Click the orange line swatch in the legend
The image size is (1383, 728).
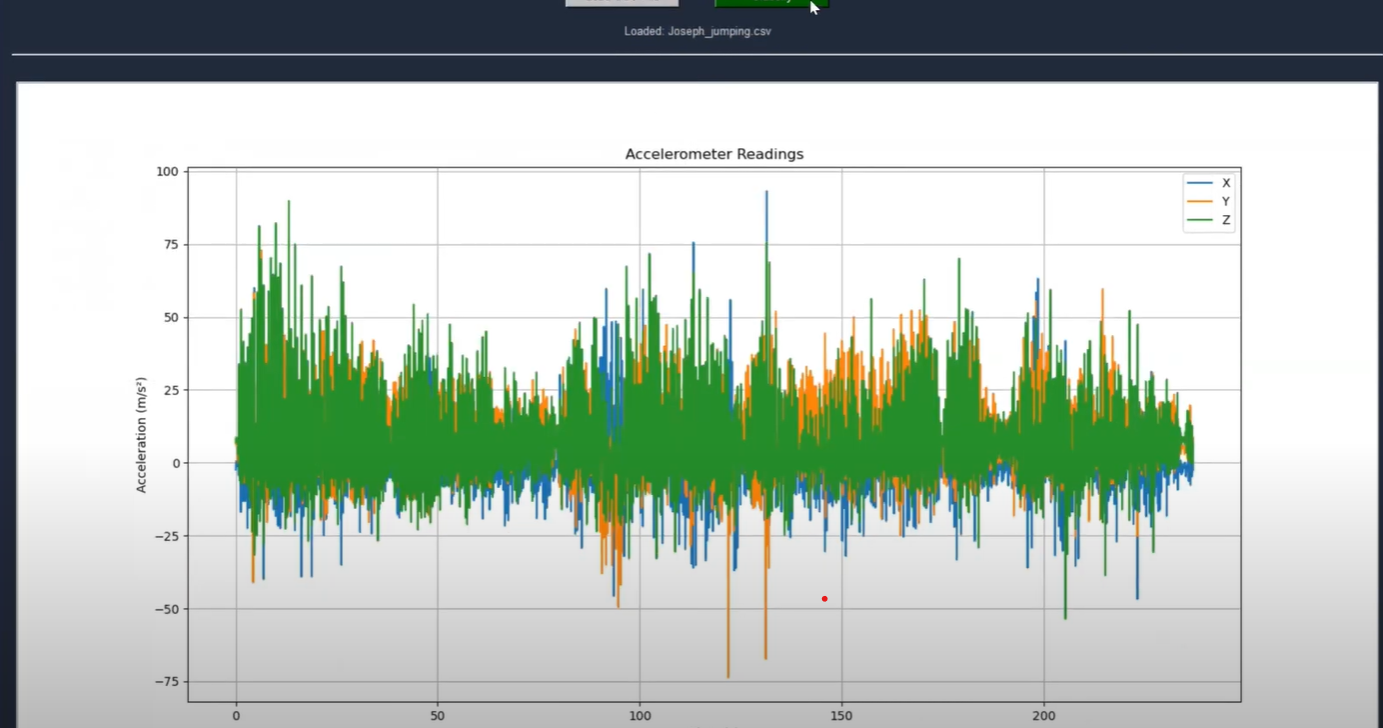tap(1199, 201)
